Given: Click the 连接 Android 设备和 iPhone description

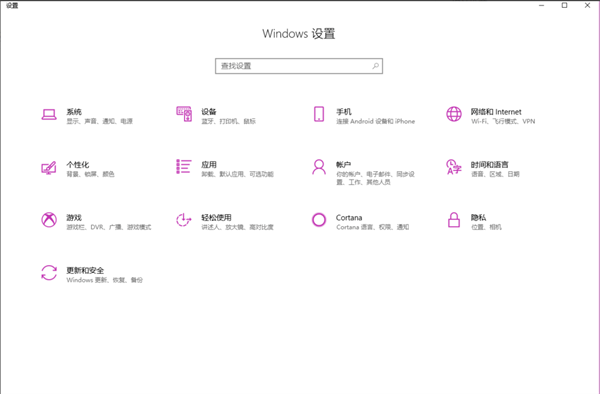Looking at the screenshot, I should click(375, 121).
